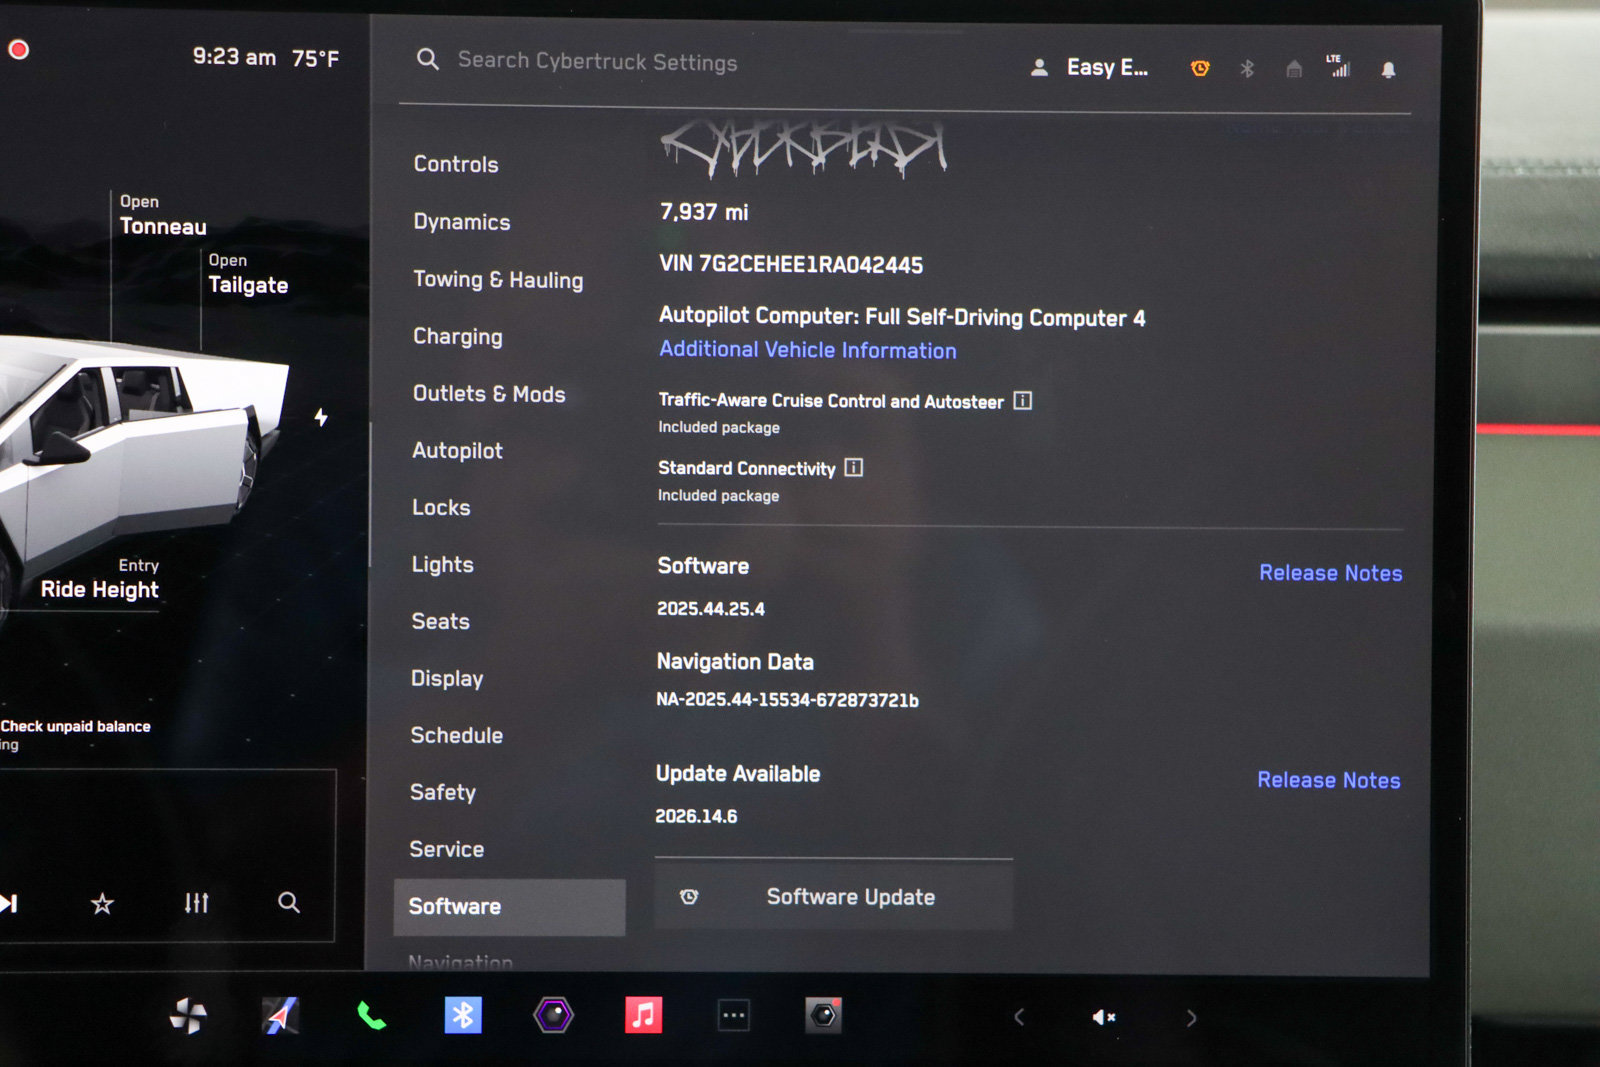Open the Safety settings section
The height and width of the screenshot is (1067, 1600).
click(442, 793)
